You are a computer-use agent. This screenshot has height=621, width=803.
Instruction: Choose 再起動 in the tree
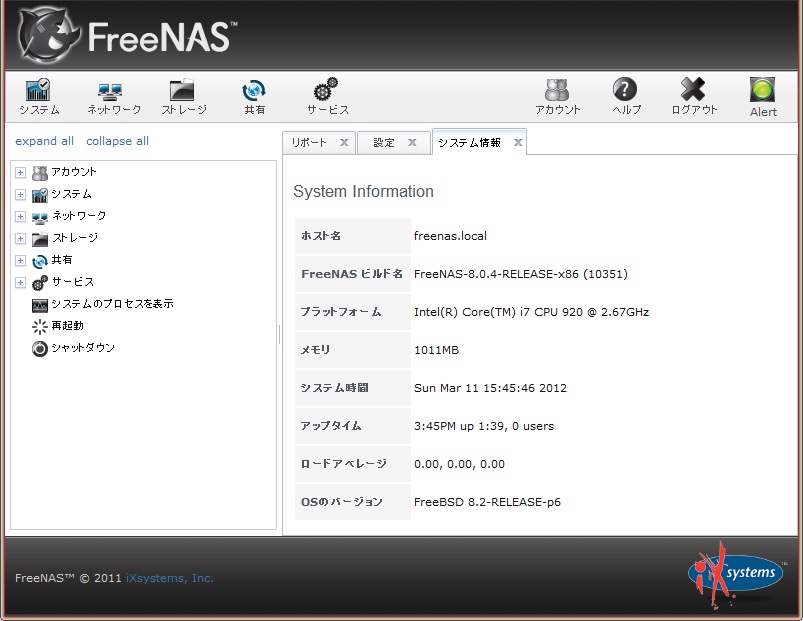pos(68,326)
